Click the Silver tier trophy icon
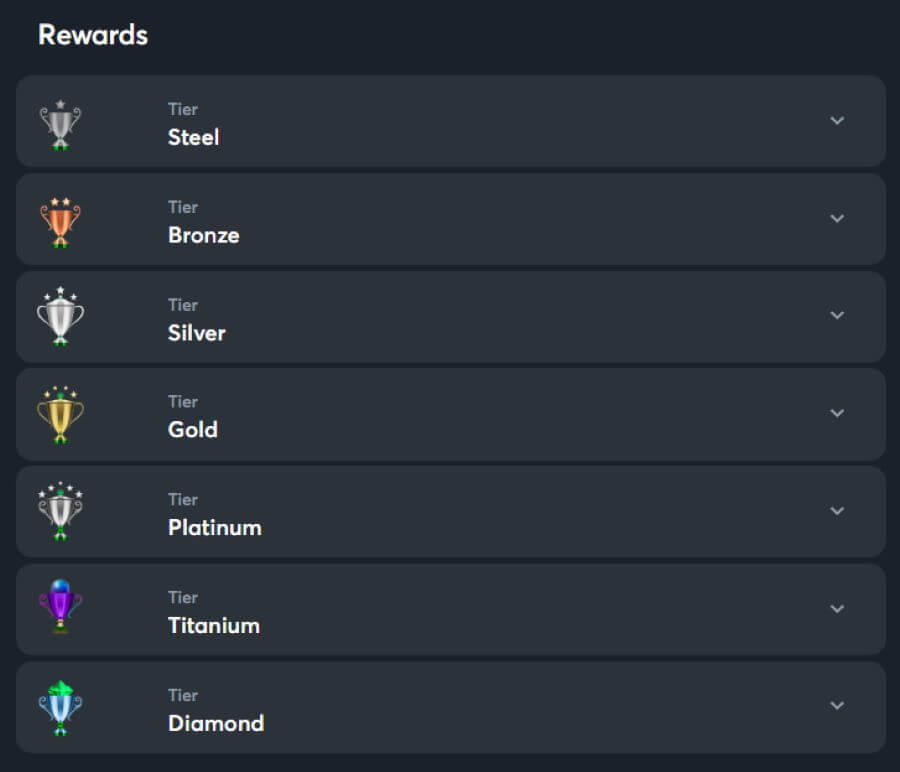Screen dimensions: 900x772 coord(60,317)
